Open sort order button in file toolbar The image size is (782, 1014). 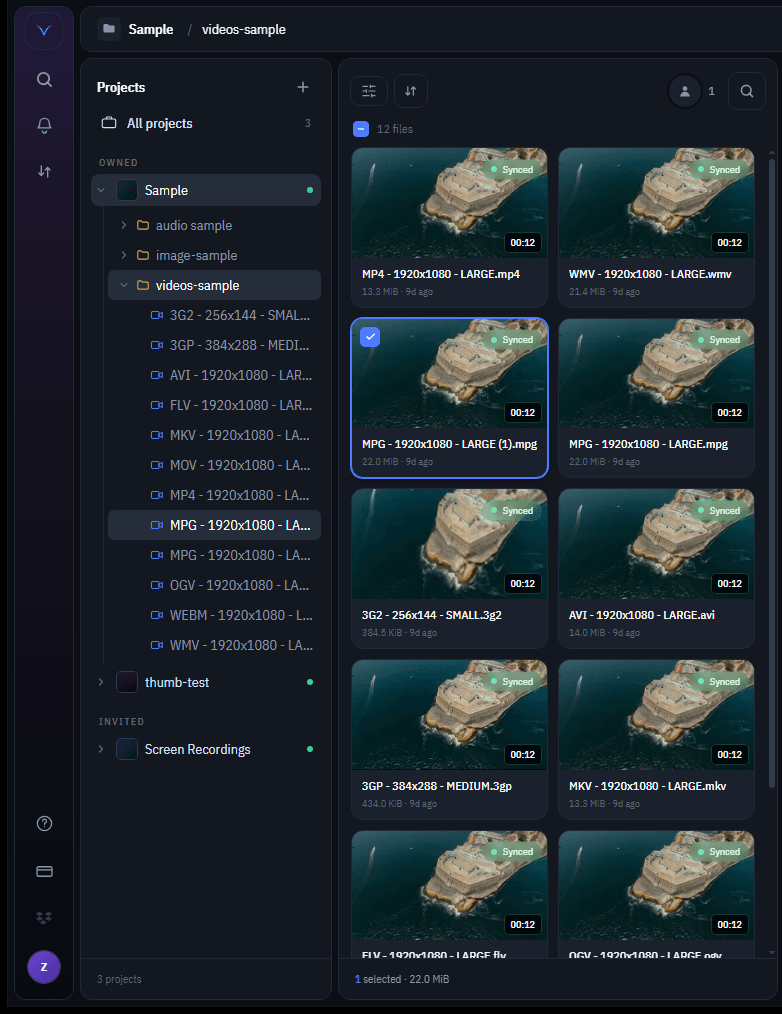pos(410,91)
